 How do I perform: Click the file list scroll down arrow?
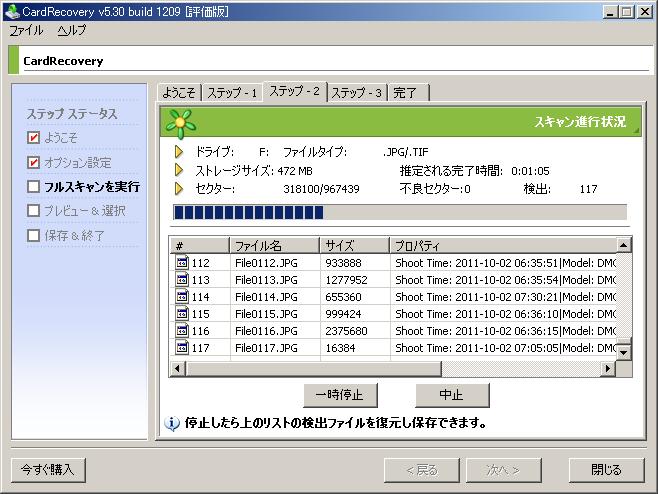[x=624, y=353]
